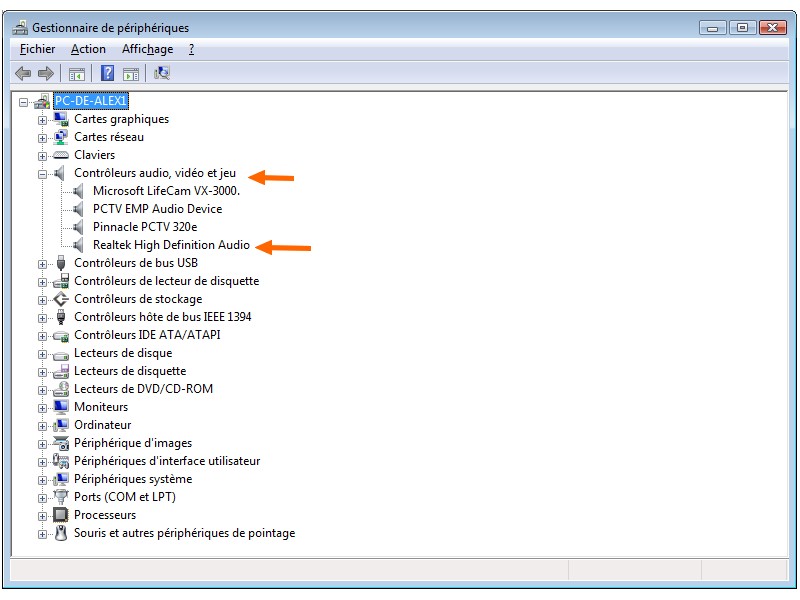This screenshot has width=800, height=600.
Task: Select the Lecteurs de DVD/CD-ROM category
Action: pos(143,389)
